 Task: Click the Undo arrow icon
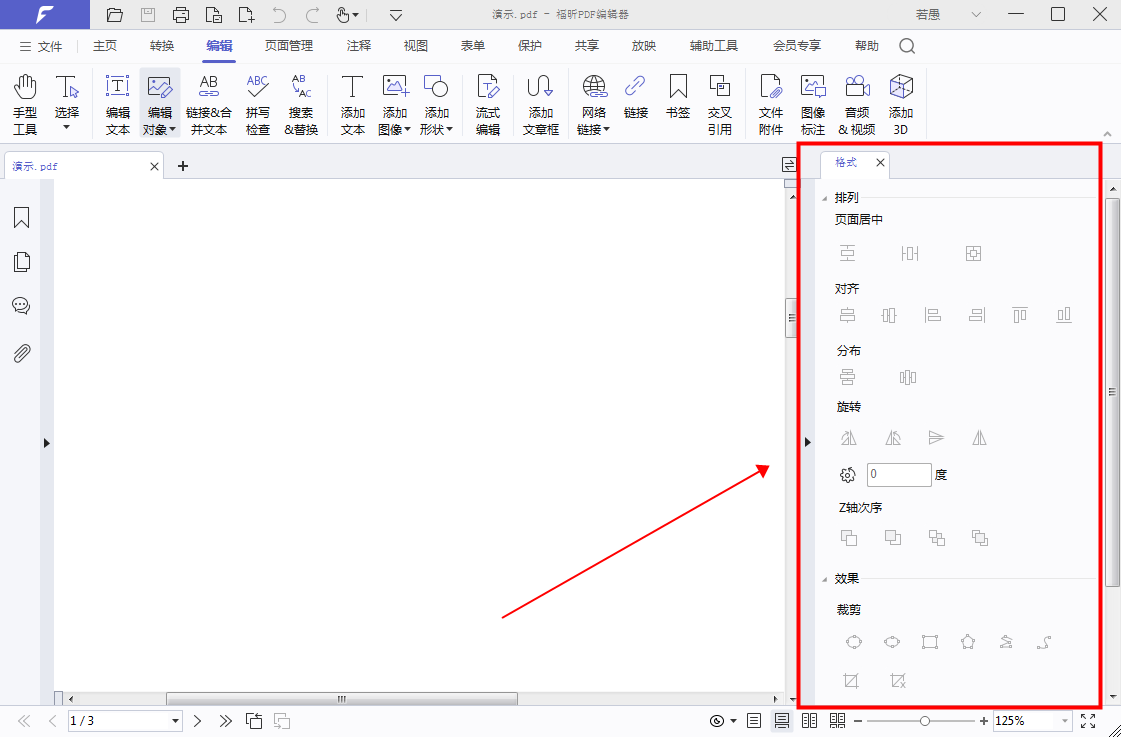[280, 14]
